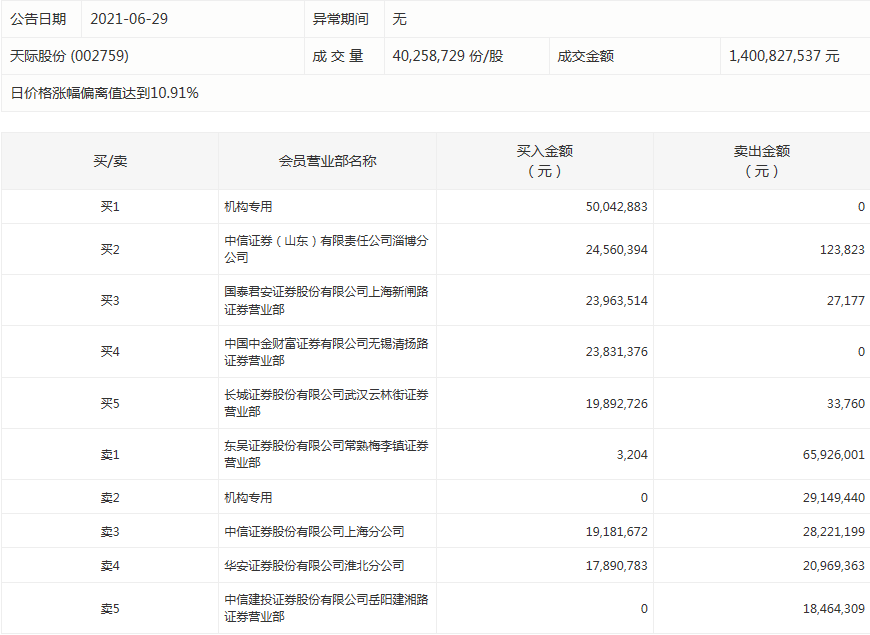Image resolution: width=870 pixels, height=635 pixels.
Task: Select the 买1 row label
Action: pyautogui.click(x=110, y=206)
